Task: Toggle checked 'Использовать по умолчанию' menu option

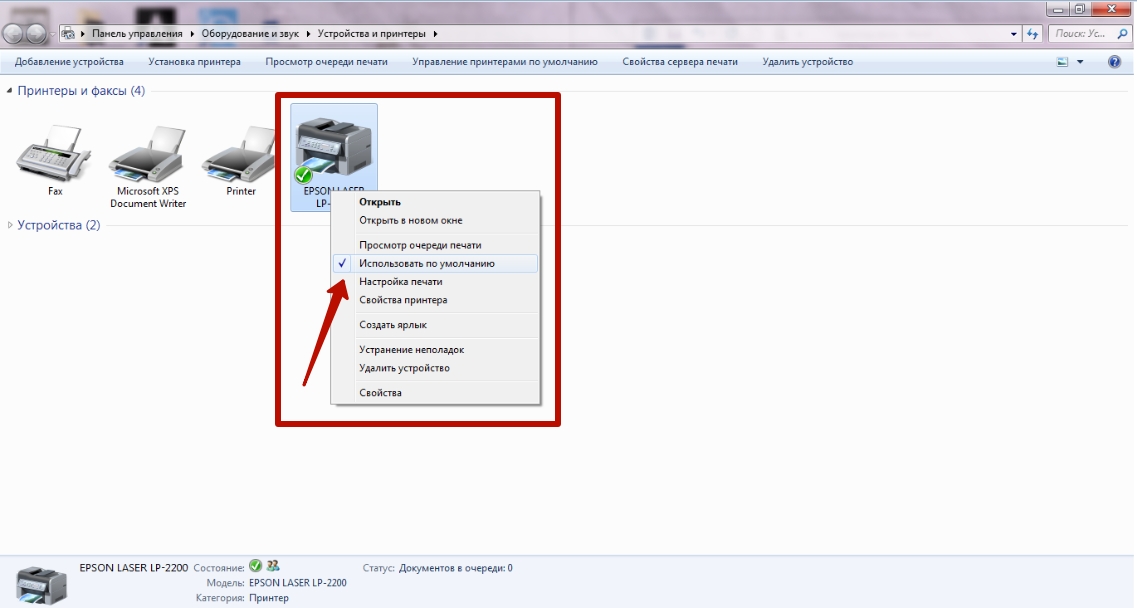Action: click(427, 264)
